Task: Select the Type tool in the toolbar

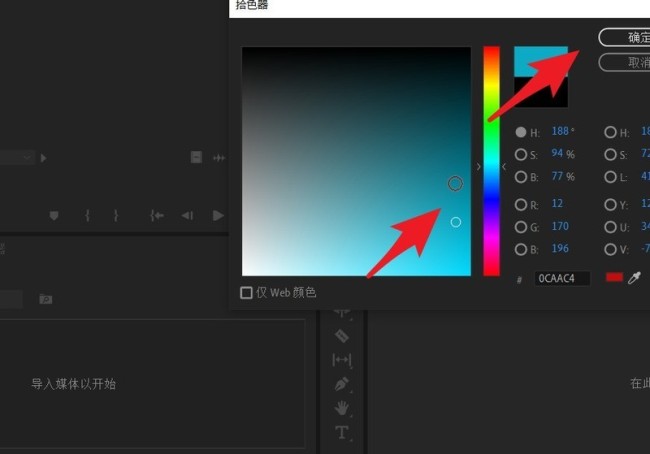Action: [342, 432]
